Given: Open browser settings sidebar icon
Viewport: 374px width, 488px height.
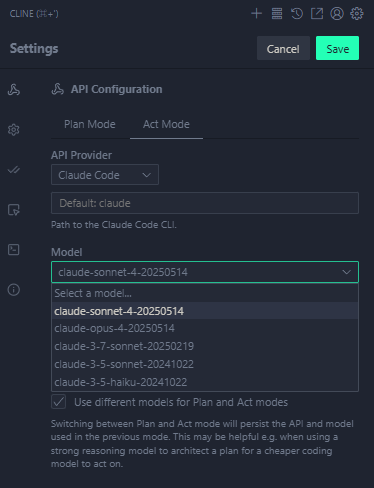Looking at the screenshot, I should (x=14, y=210).
